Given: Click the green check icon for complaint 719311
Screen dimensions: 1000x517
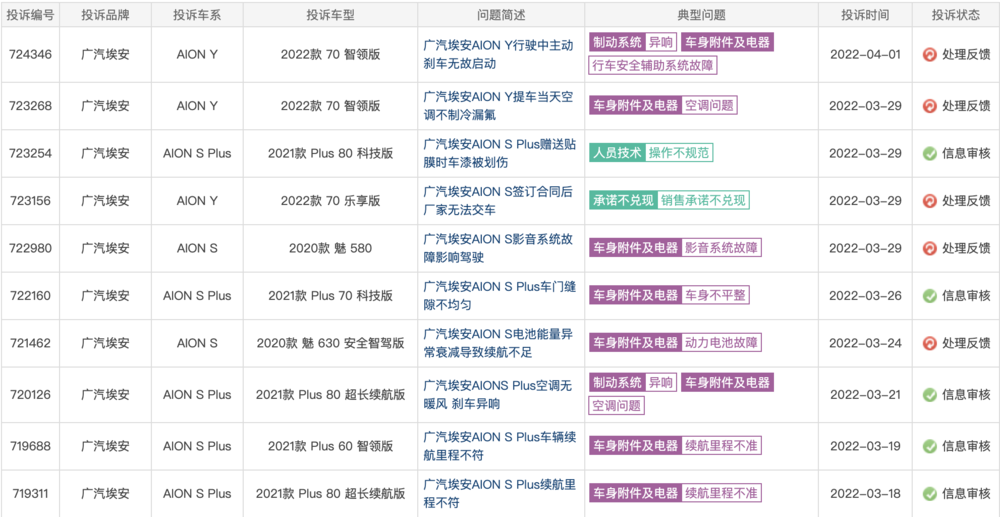Looking at the screenshot, I should pyautogui.click(x=930, y=493).
